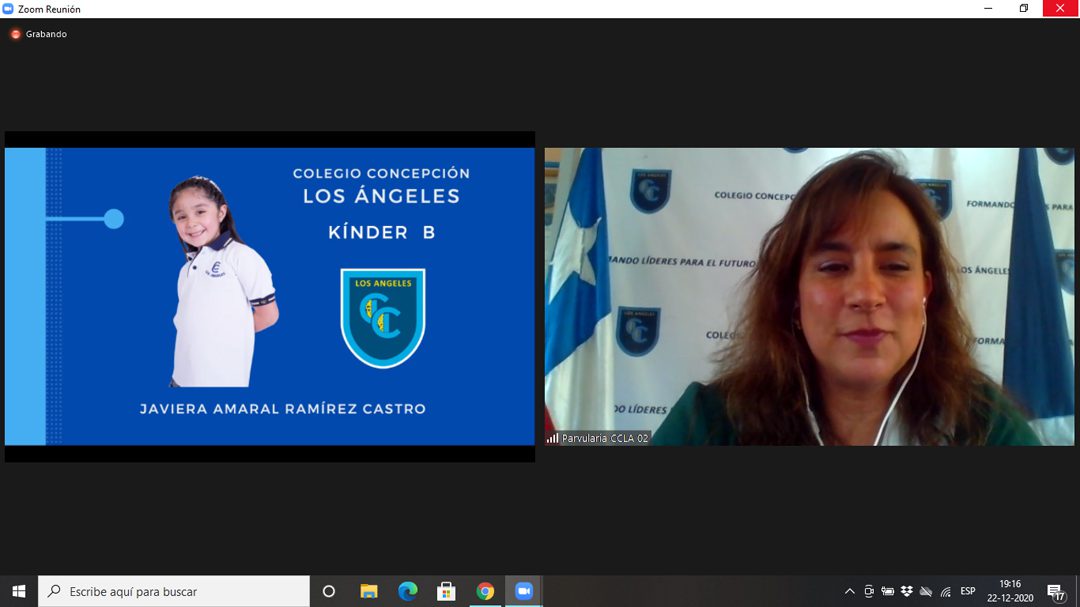The height and width of the screenshot is (607, 1080).
Task: Open Google Chrome from the taskbar
Action: pyautogui.click(x=485, y=591)
